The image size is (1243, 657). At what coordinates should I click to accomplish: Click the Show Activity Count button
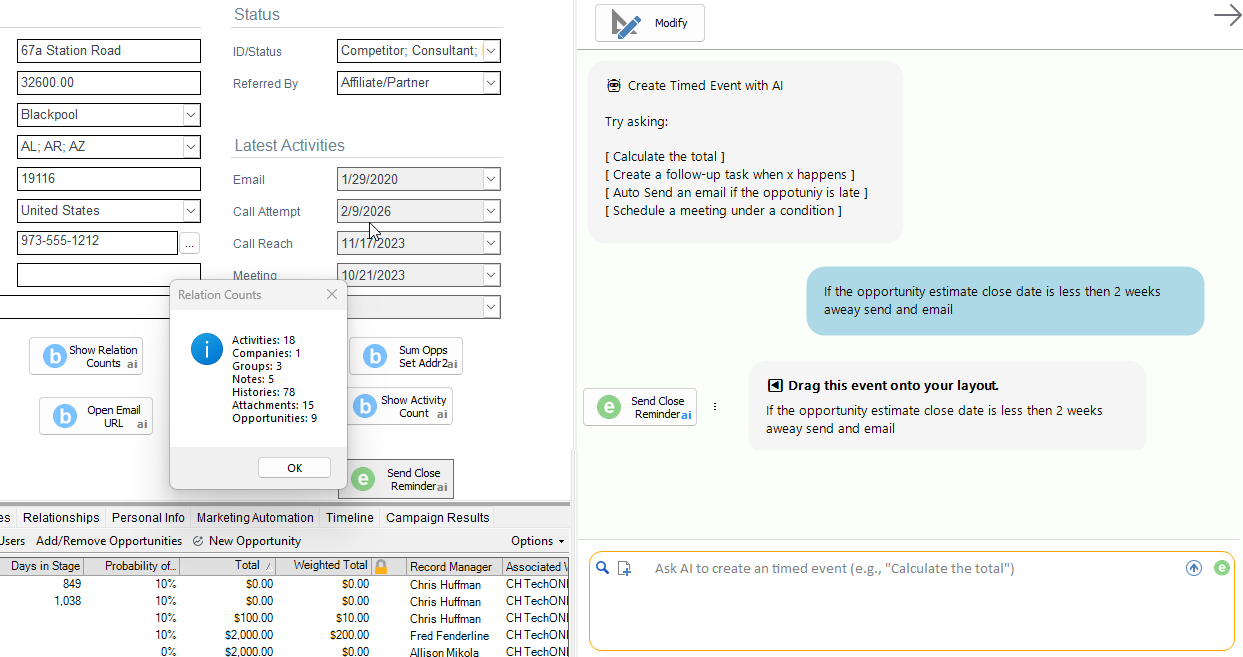[x=401, y=406]
